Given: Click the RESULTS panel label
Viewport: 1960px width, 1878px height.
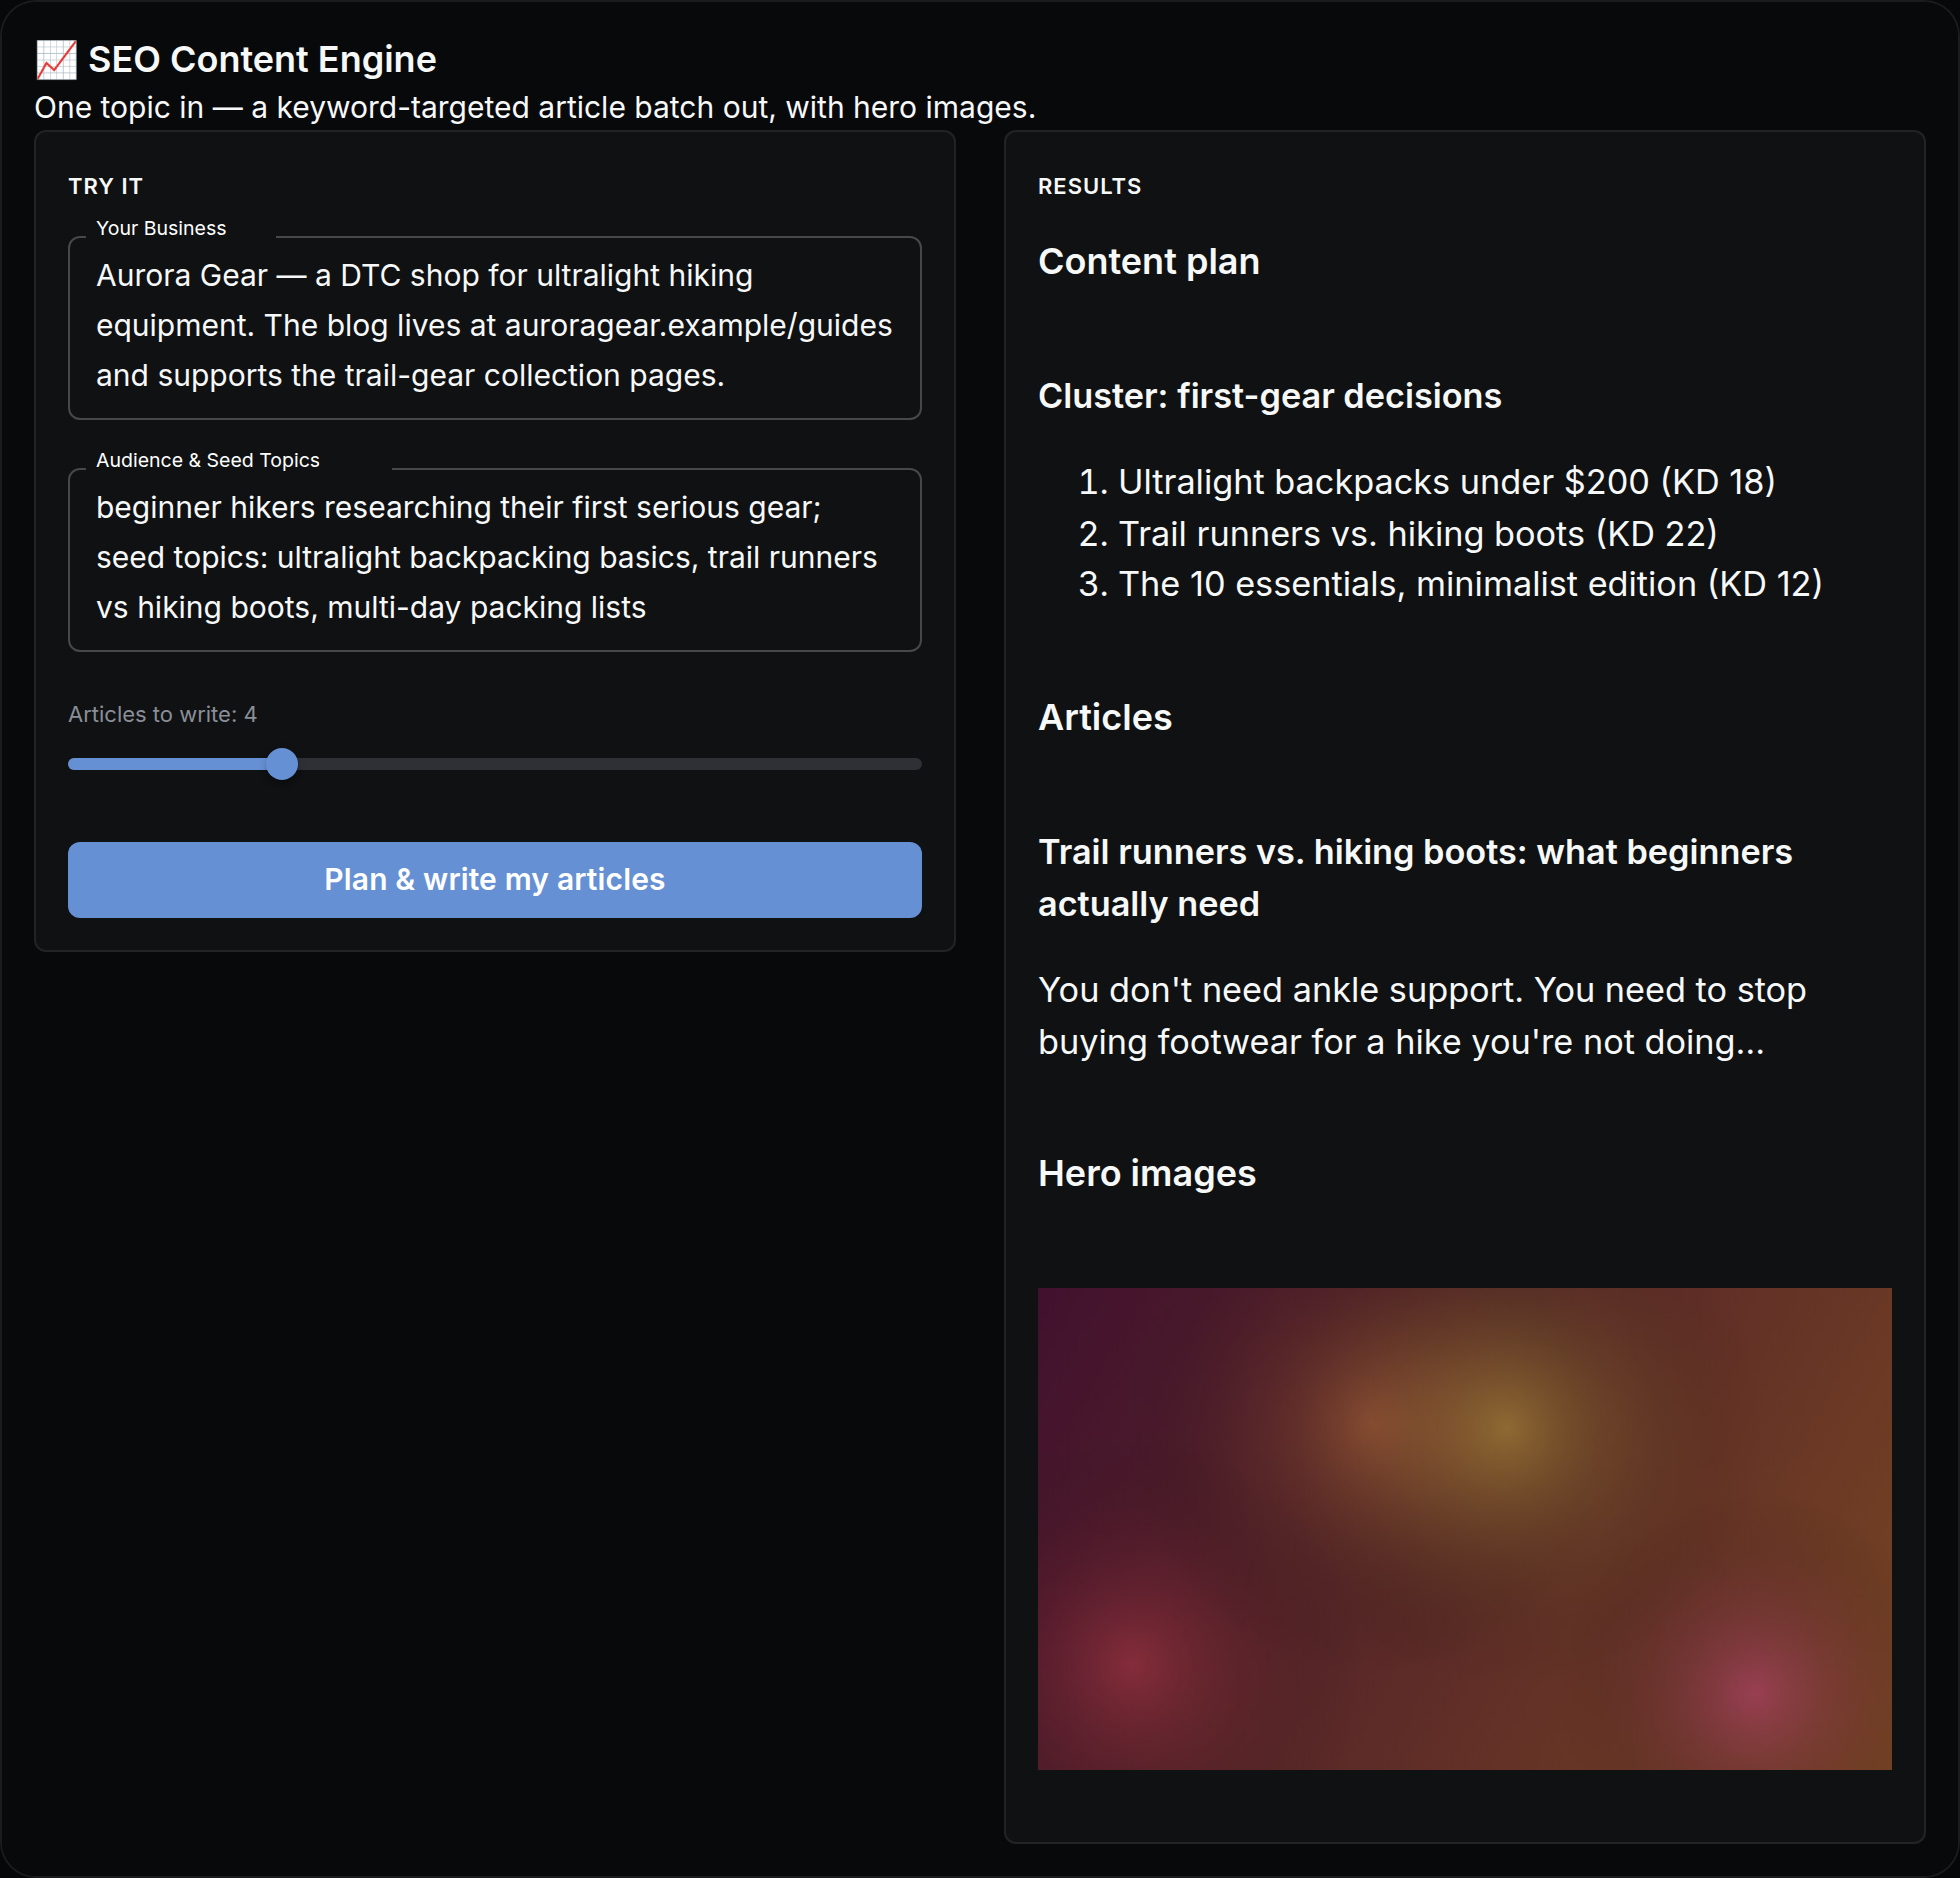Looking at the screenshot, I should pos(1089,186).
